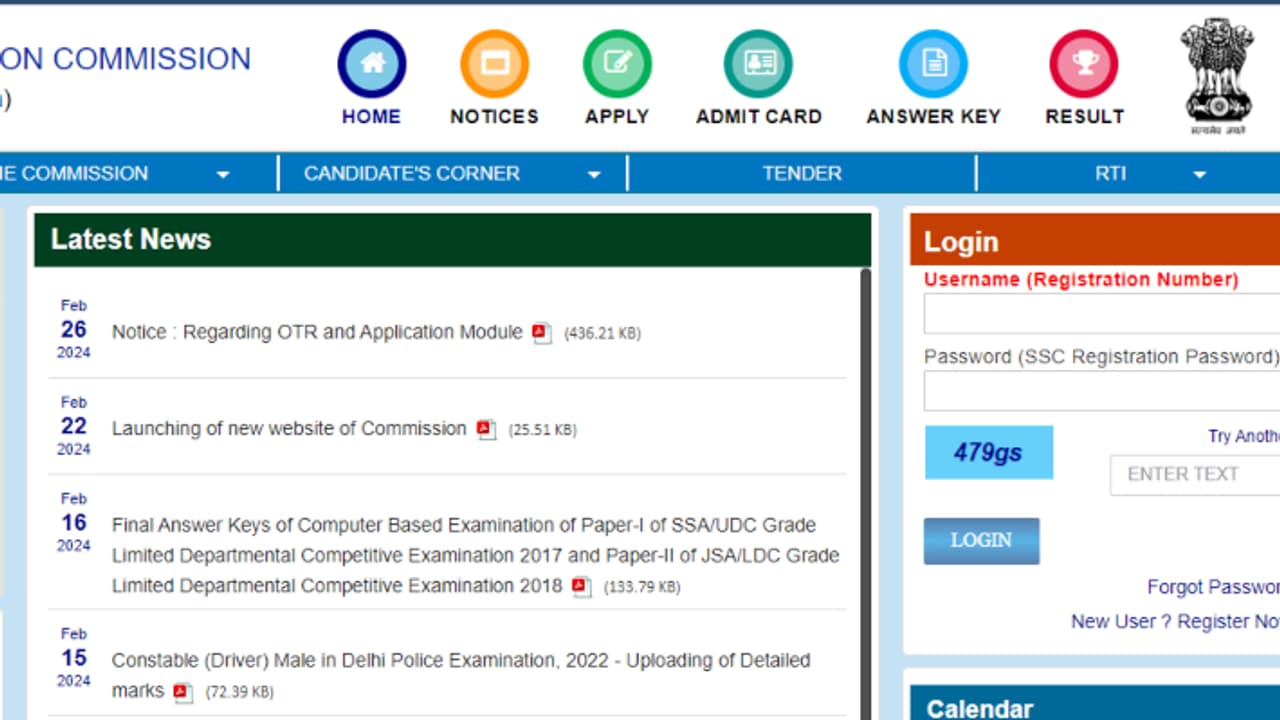Click PDF icon for Final Answer Keys

[581, 587]
